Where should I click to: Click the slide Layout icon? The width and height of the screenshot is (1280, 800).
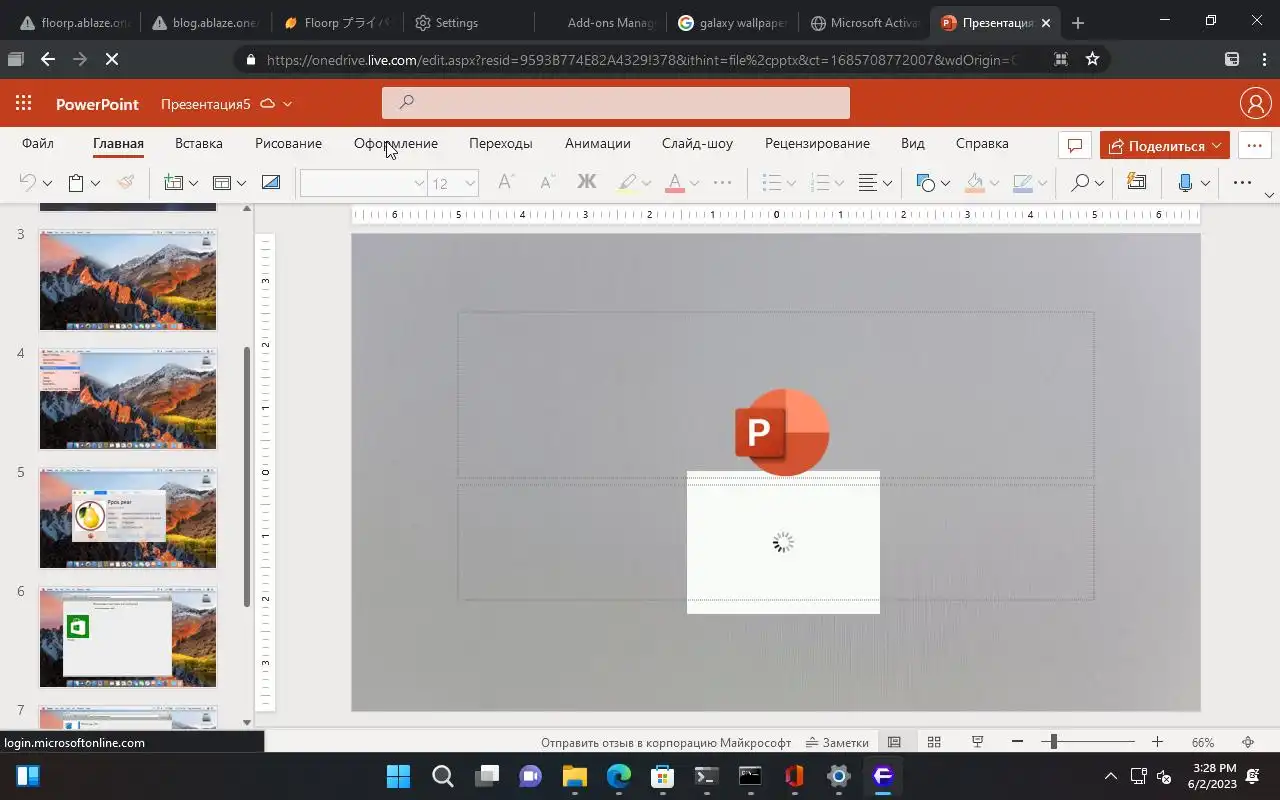click(222, 183)
